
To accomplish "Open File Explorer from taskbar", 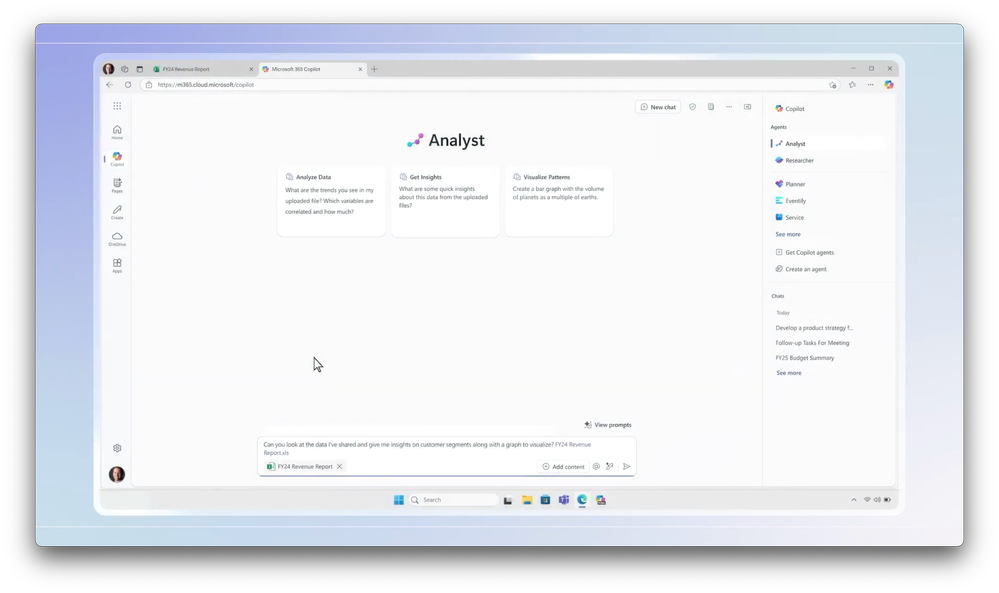I will [x=527, y=500].
